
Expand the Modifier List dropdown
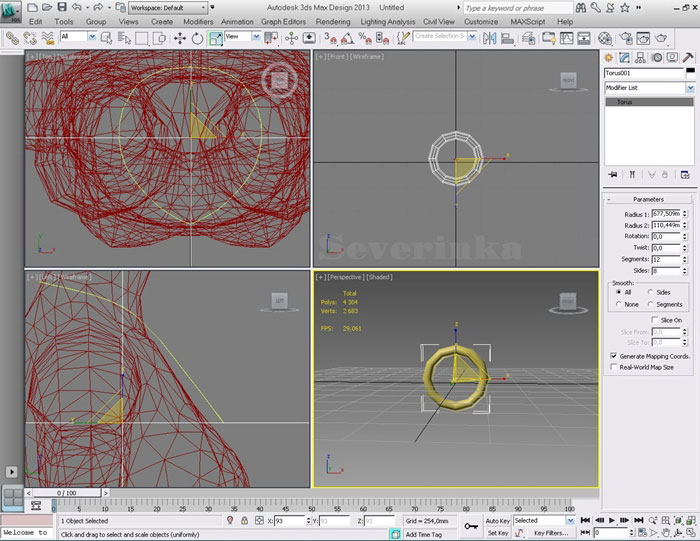tap(689, 88)
